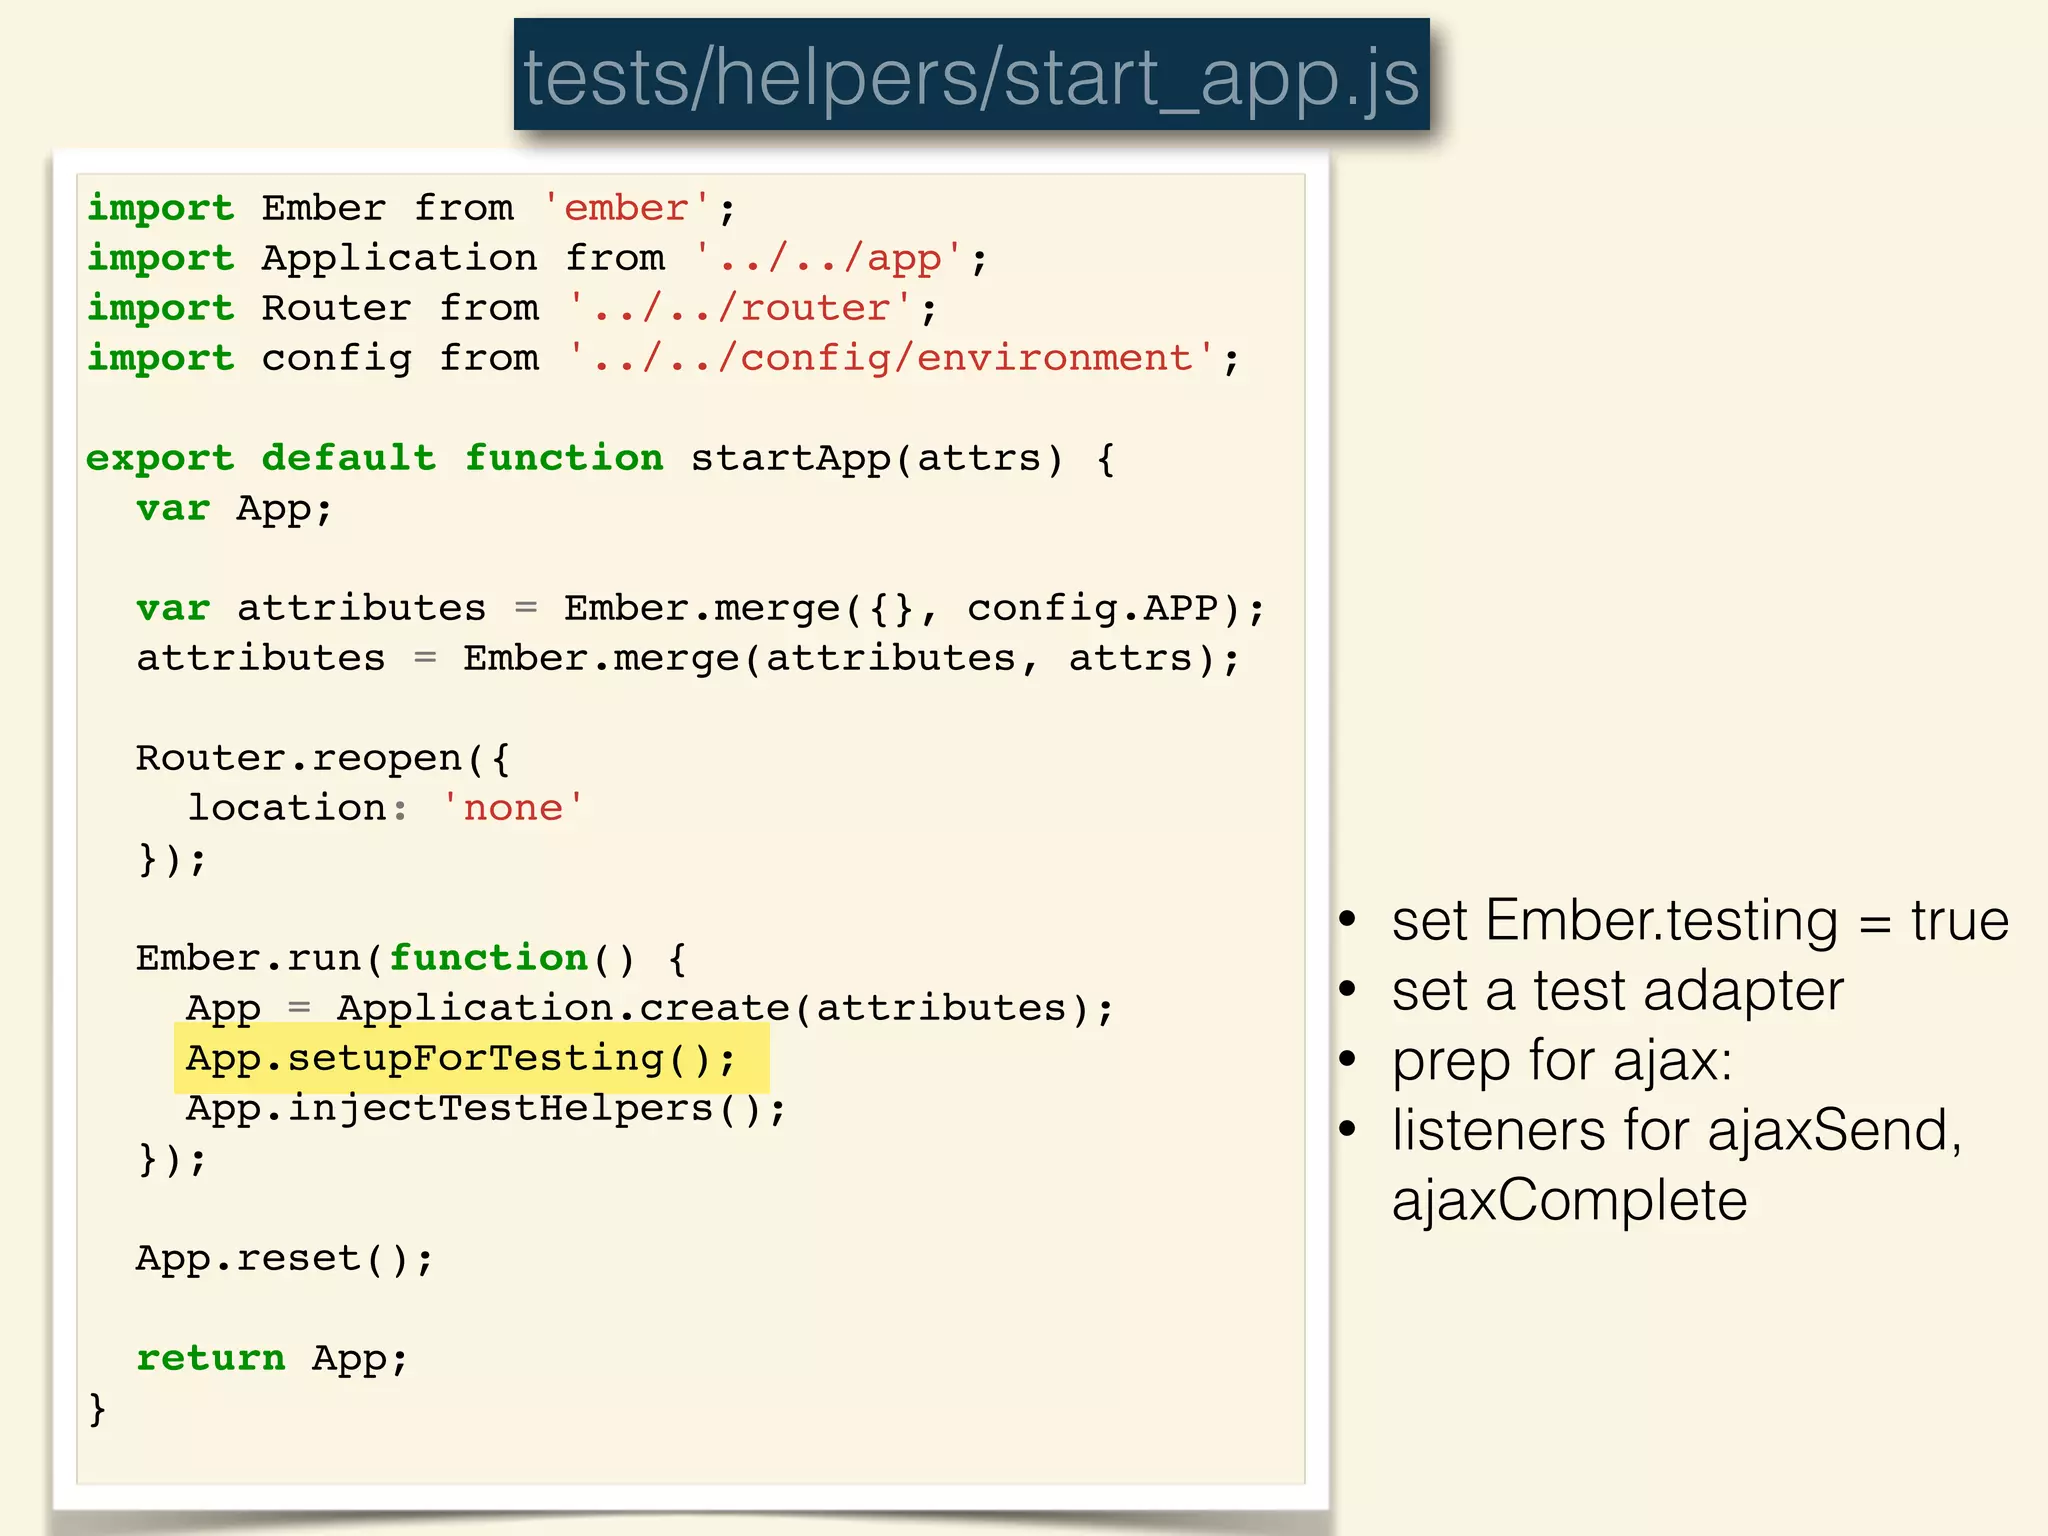The image size is (2048, 1536).
Task: Click the 'var App;' declaration line
Action: [234, 508]
